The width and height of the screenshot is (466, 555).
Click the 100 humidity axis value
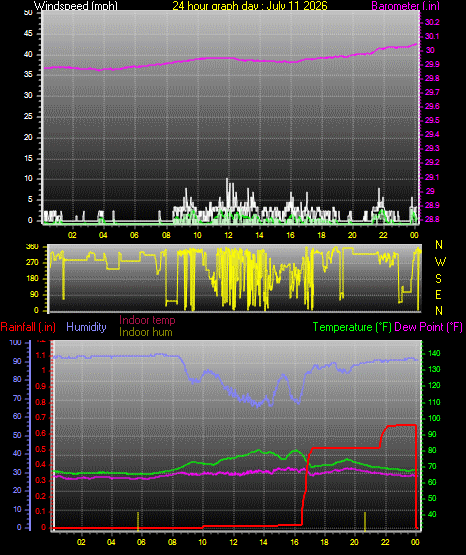16,342
